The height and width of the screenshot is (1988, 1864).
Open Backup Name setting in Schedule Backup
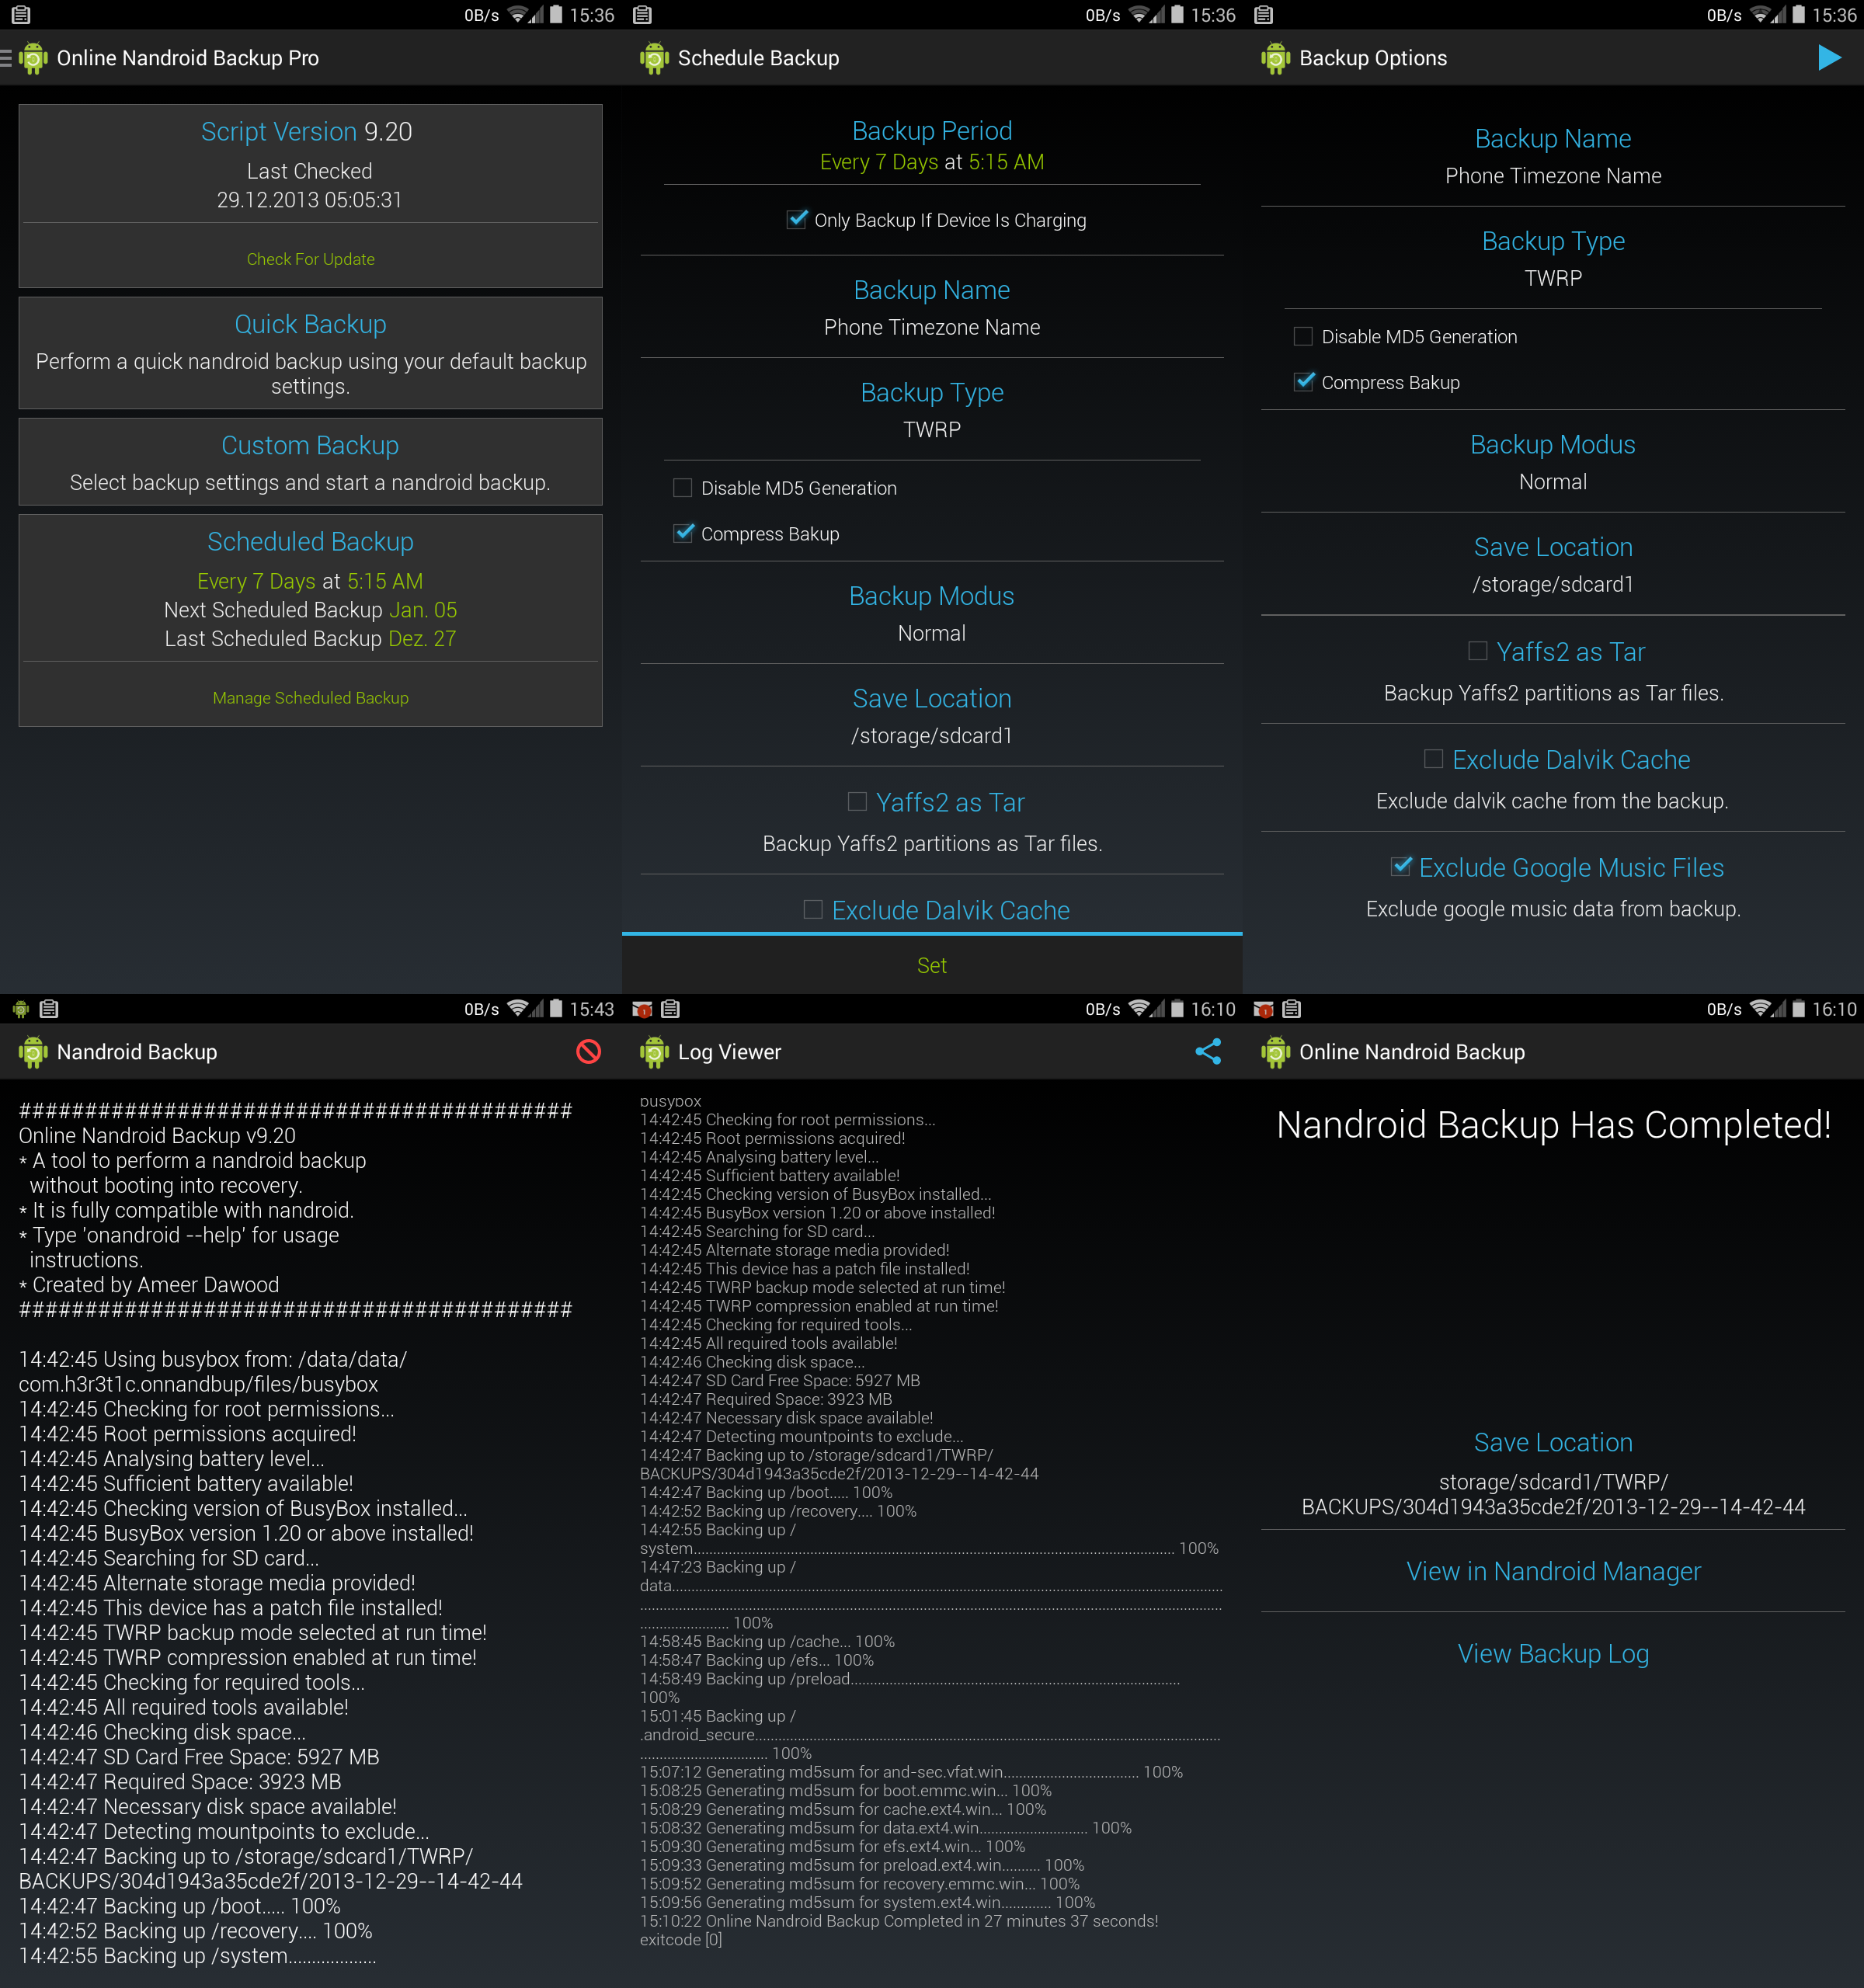(x=932, y=308)
